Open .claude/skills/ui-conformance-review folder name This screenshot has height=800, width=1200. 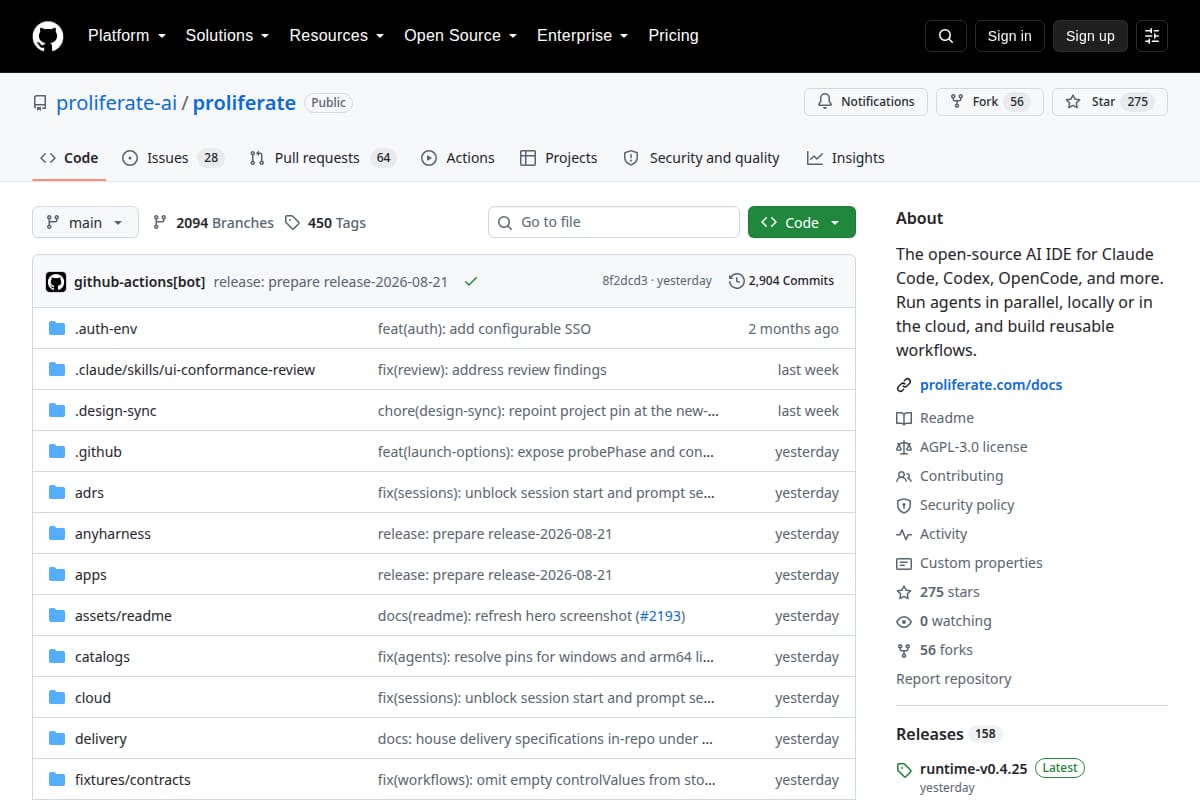click(x=195, y=370)
